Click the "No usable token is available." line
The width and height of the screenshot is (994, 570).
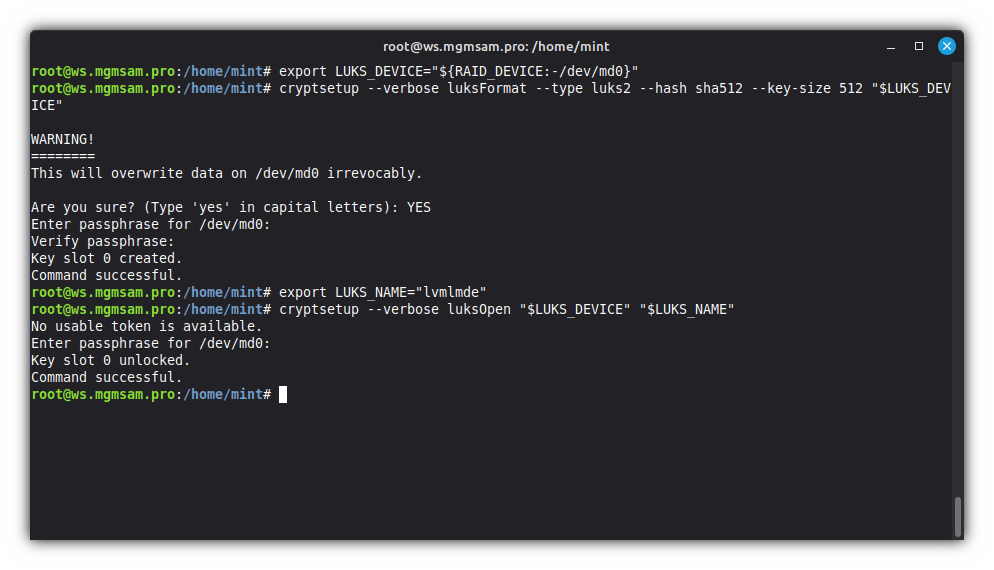[x=147, y=326]
